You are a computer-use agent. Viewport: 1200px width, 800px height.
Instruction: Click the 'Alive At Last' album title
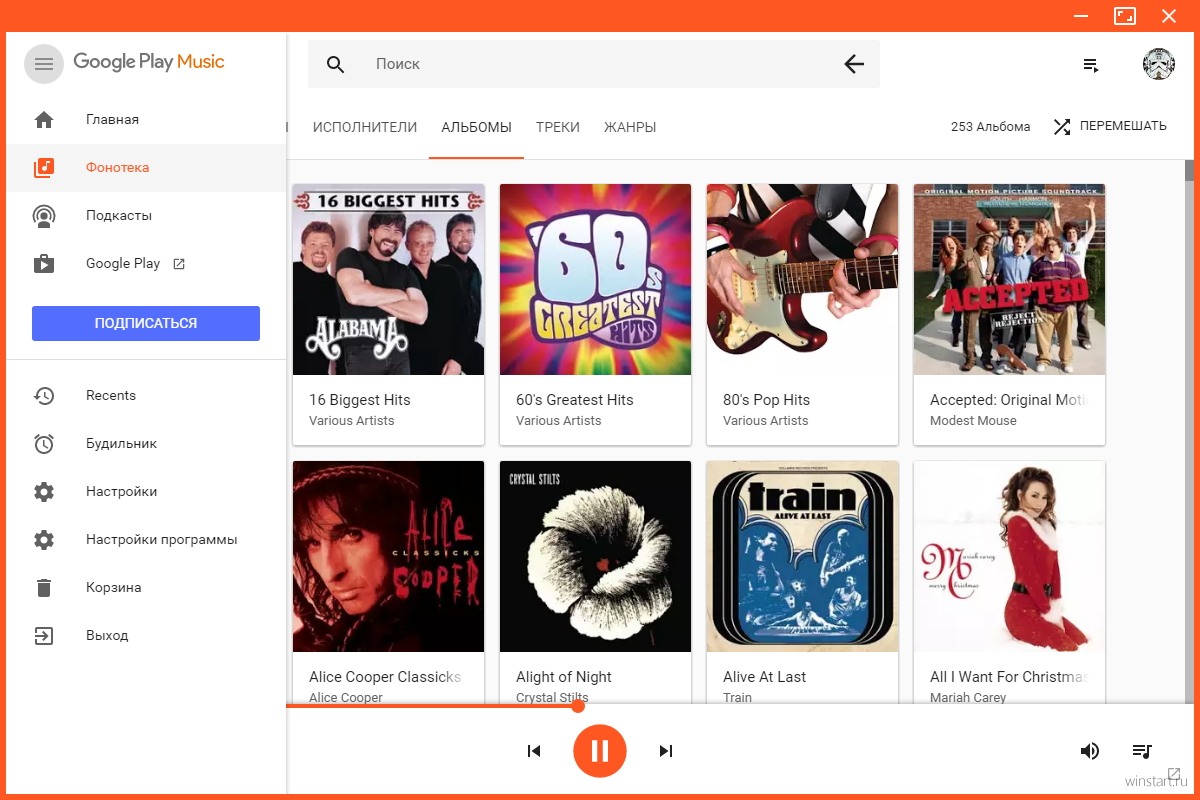click(765, 677)
